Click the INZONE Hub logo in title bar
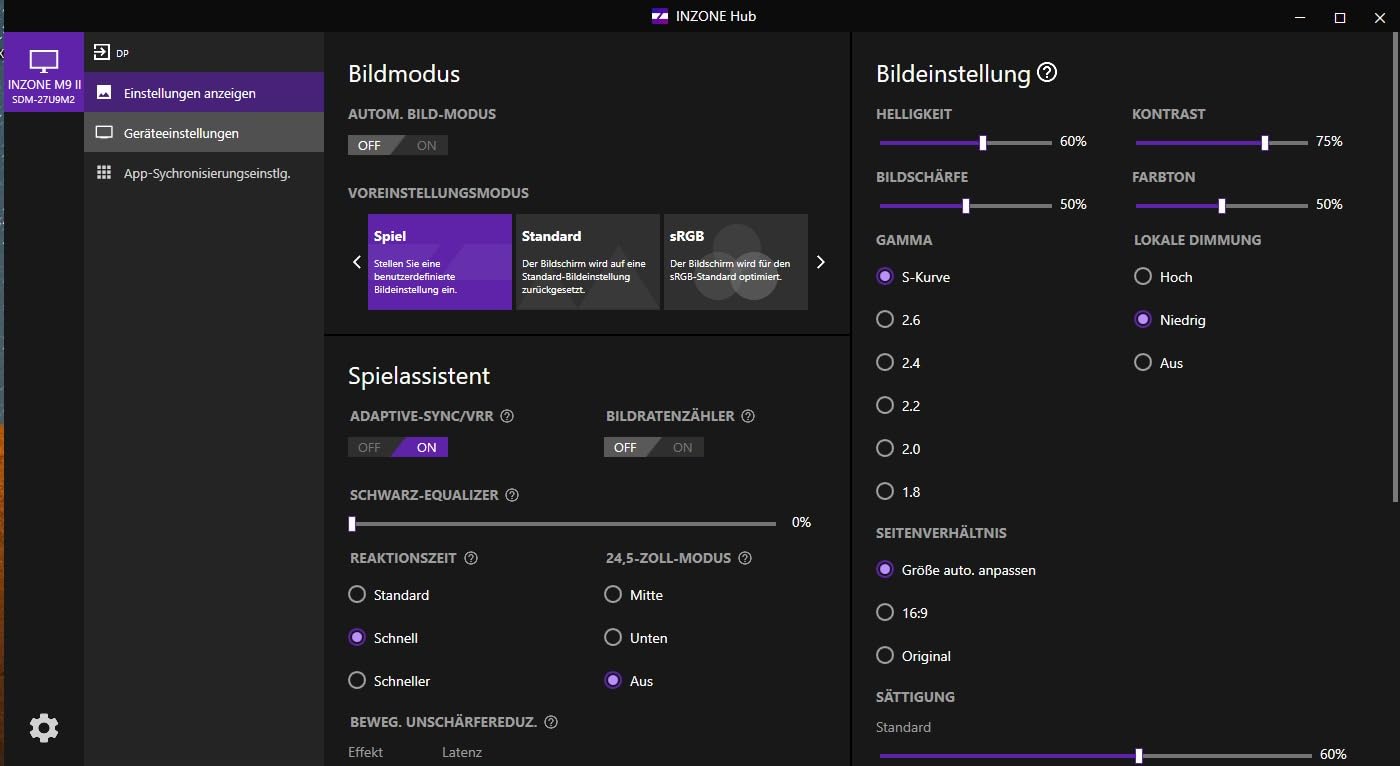Image resolution: width=1400 pixels, height=766 pixels. [x=660, y=16]
